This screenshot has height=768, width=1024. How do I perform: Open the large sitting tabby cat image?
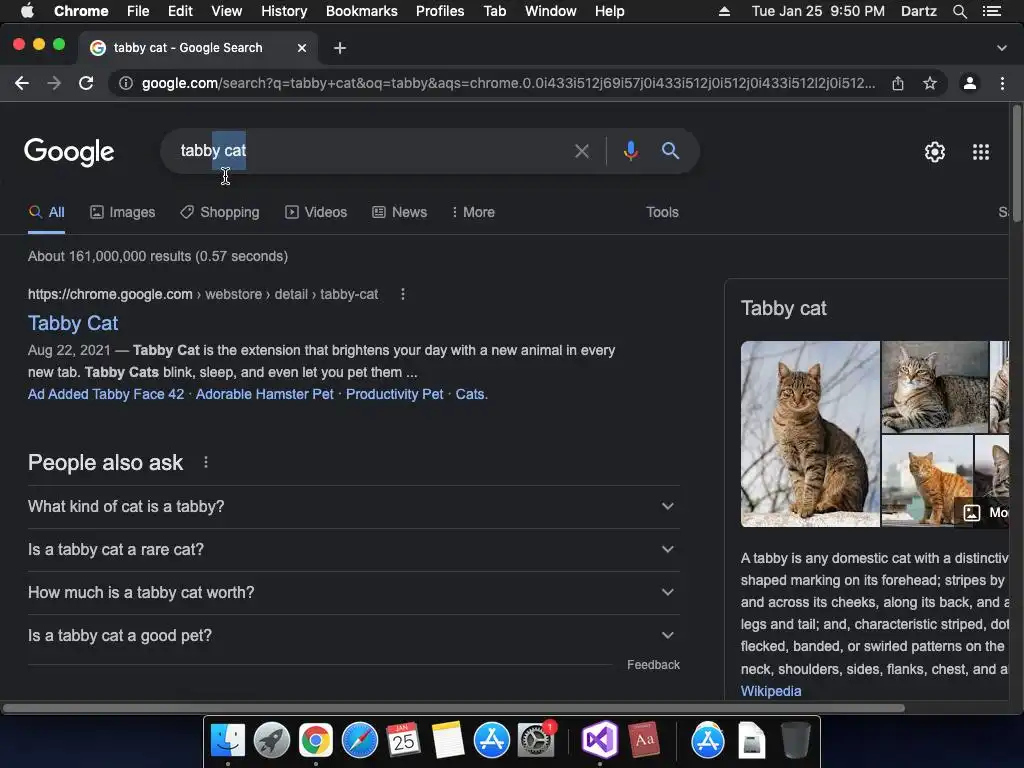(810, 434)
